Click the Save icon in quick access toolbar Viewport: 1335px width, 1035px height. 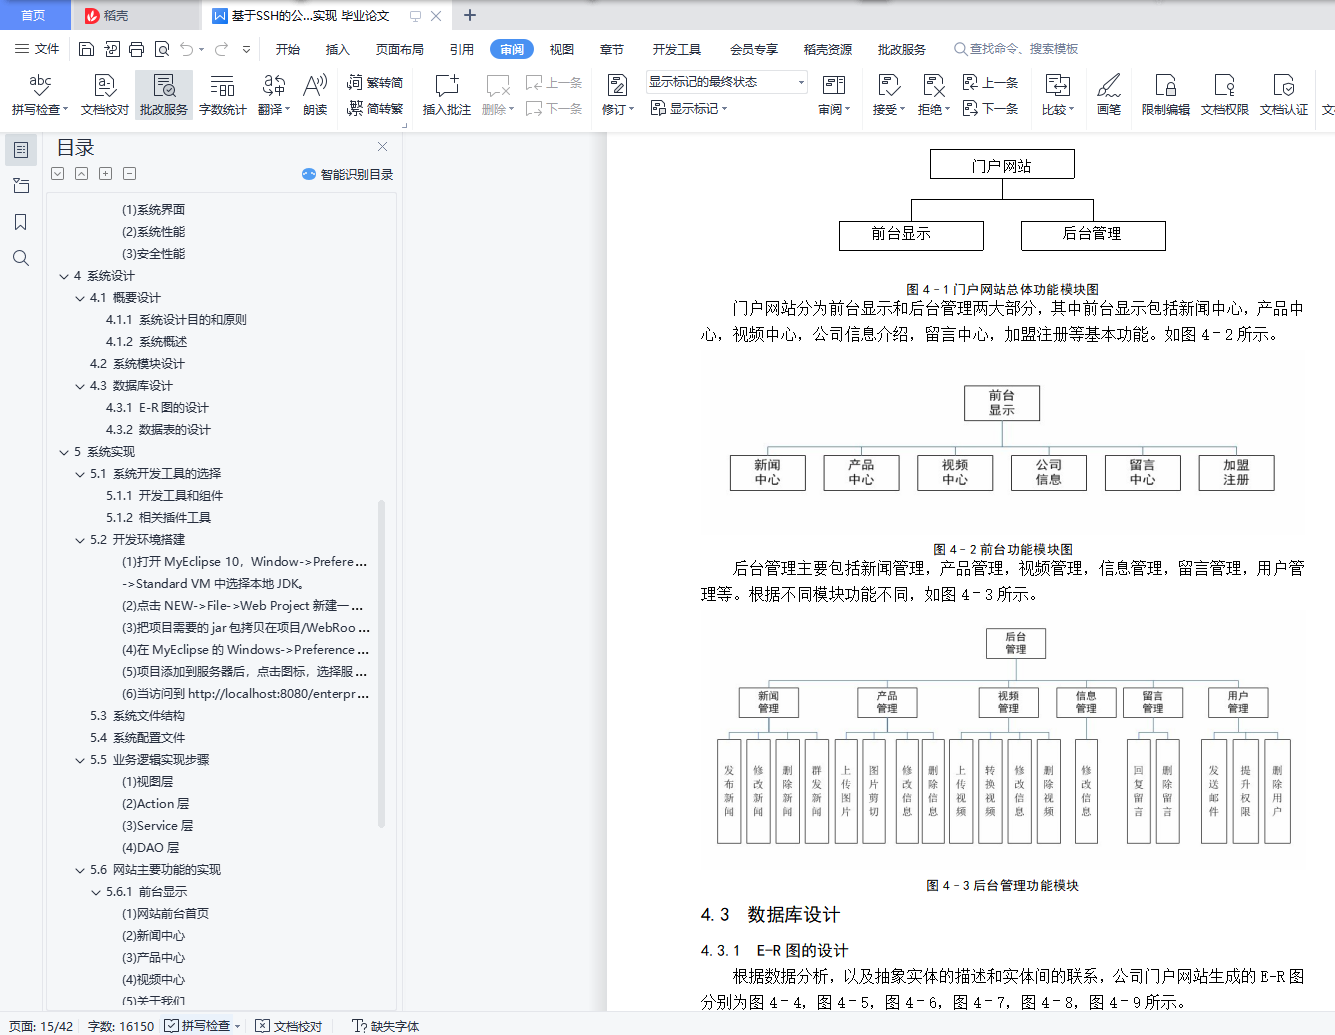pyautogui.click(x=86, y=49)
